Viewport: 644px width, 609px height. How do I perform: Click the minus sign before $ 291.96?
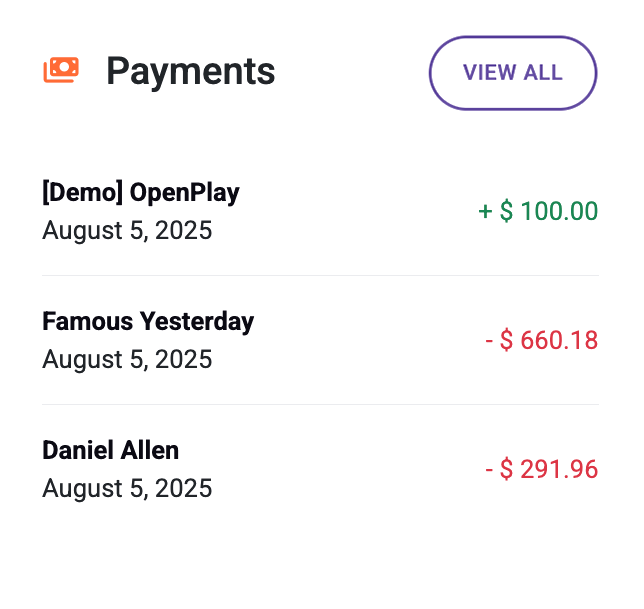(x=490, y=470)
